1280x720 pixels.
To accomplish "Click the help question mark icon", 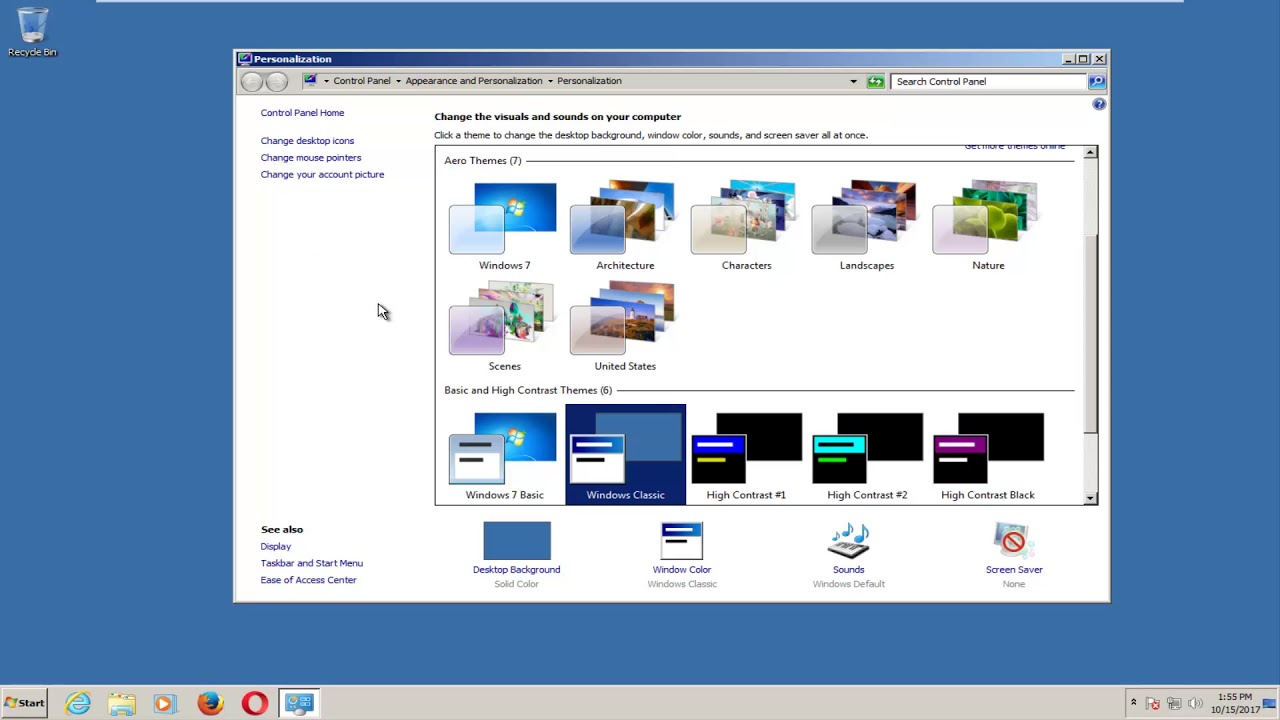I will pyautogui.click(x=1099, y=104).
